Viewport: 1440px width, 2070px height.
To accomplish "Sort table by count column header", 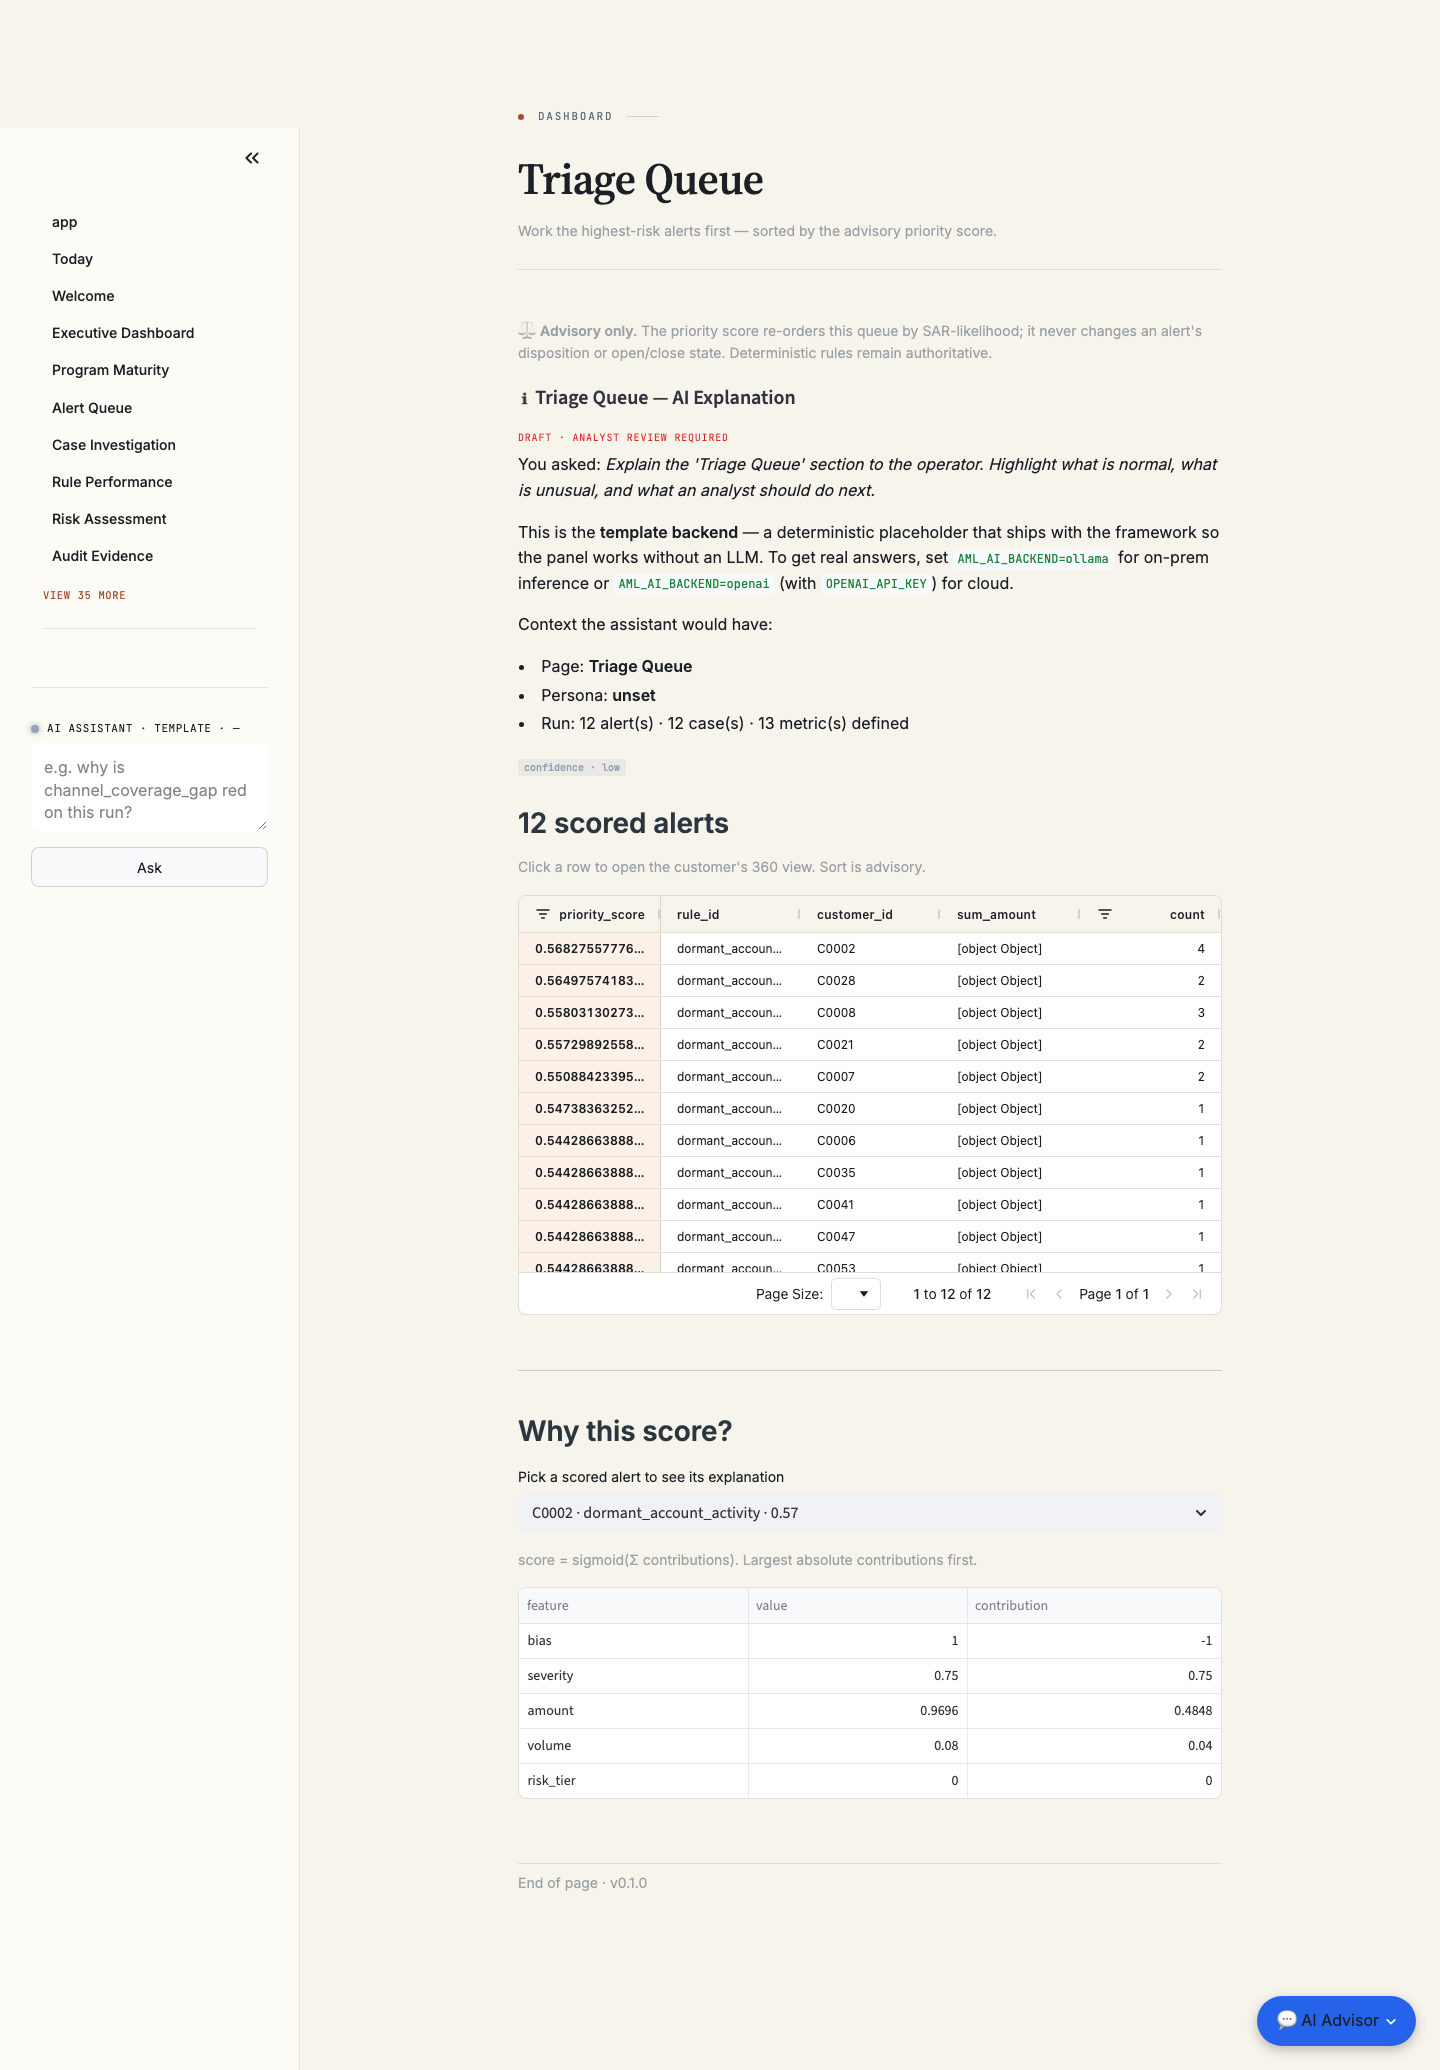I will pos(1187,914).
